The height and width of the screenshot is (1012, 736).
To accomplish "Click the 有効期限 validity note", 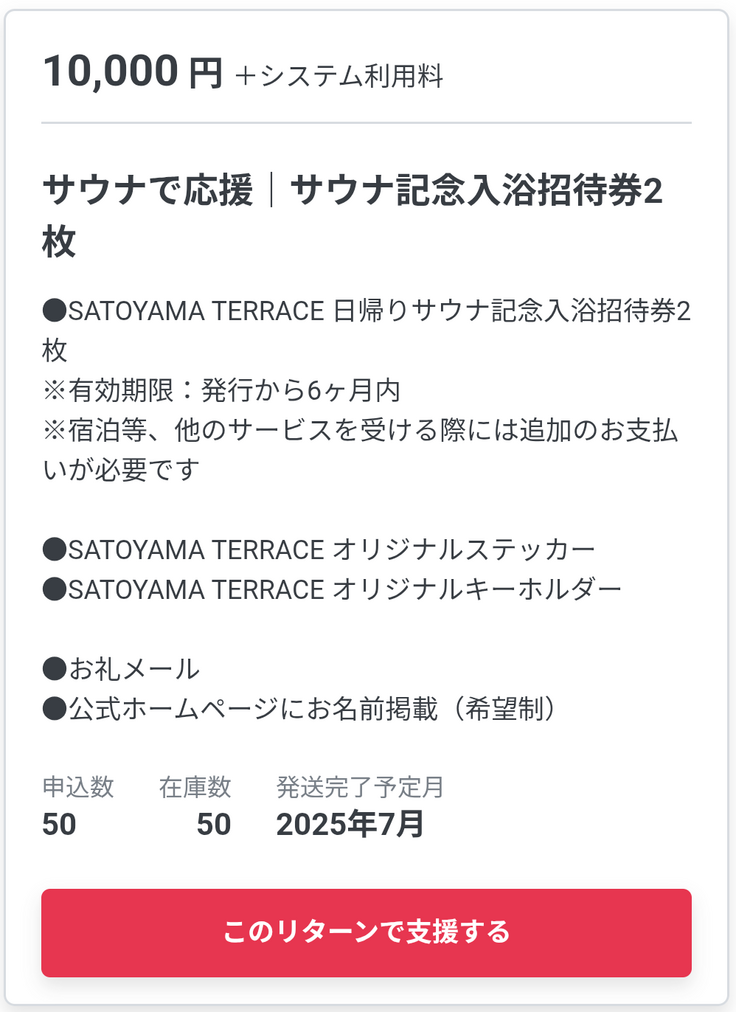I will pos(221,390).
